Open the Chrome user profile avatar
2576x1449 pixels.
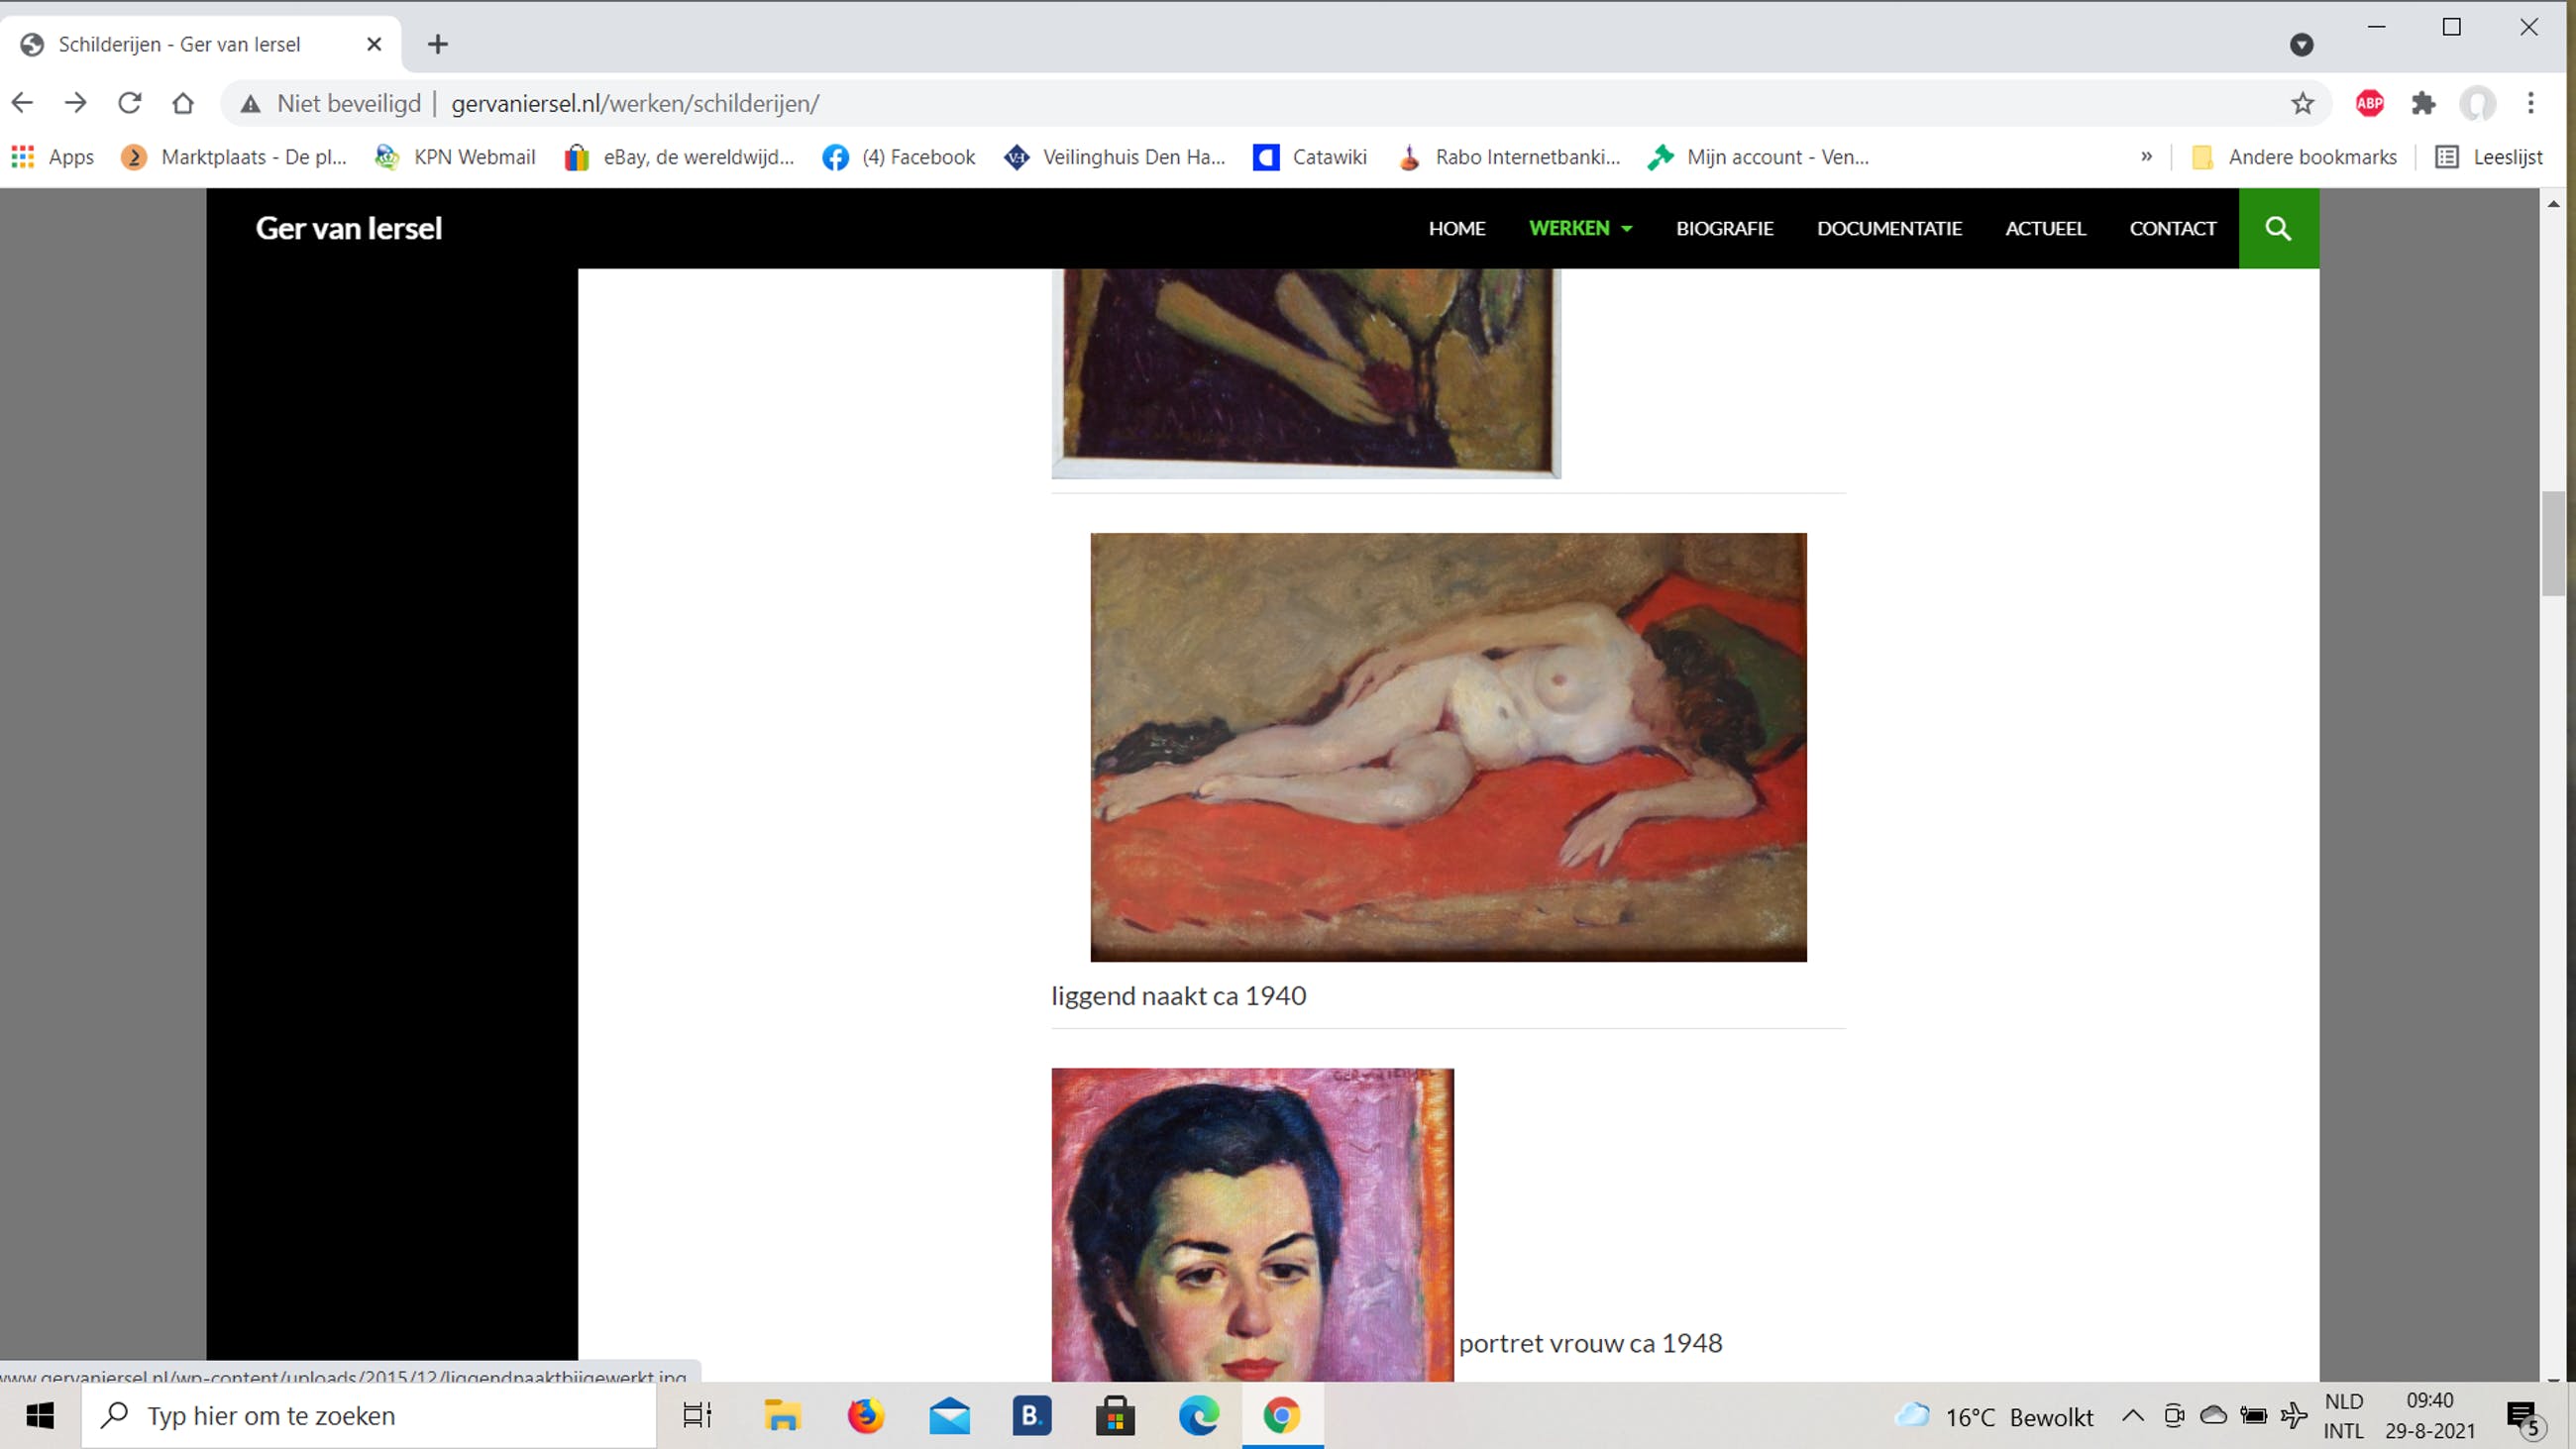pos(2477,103)
